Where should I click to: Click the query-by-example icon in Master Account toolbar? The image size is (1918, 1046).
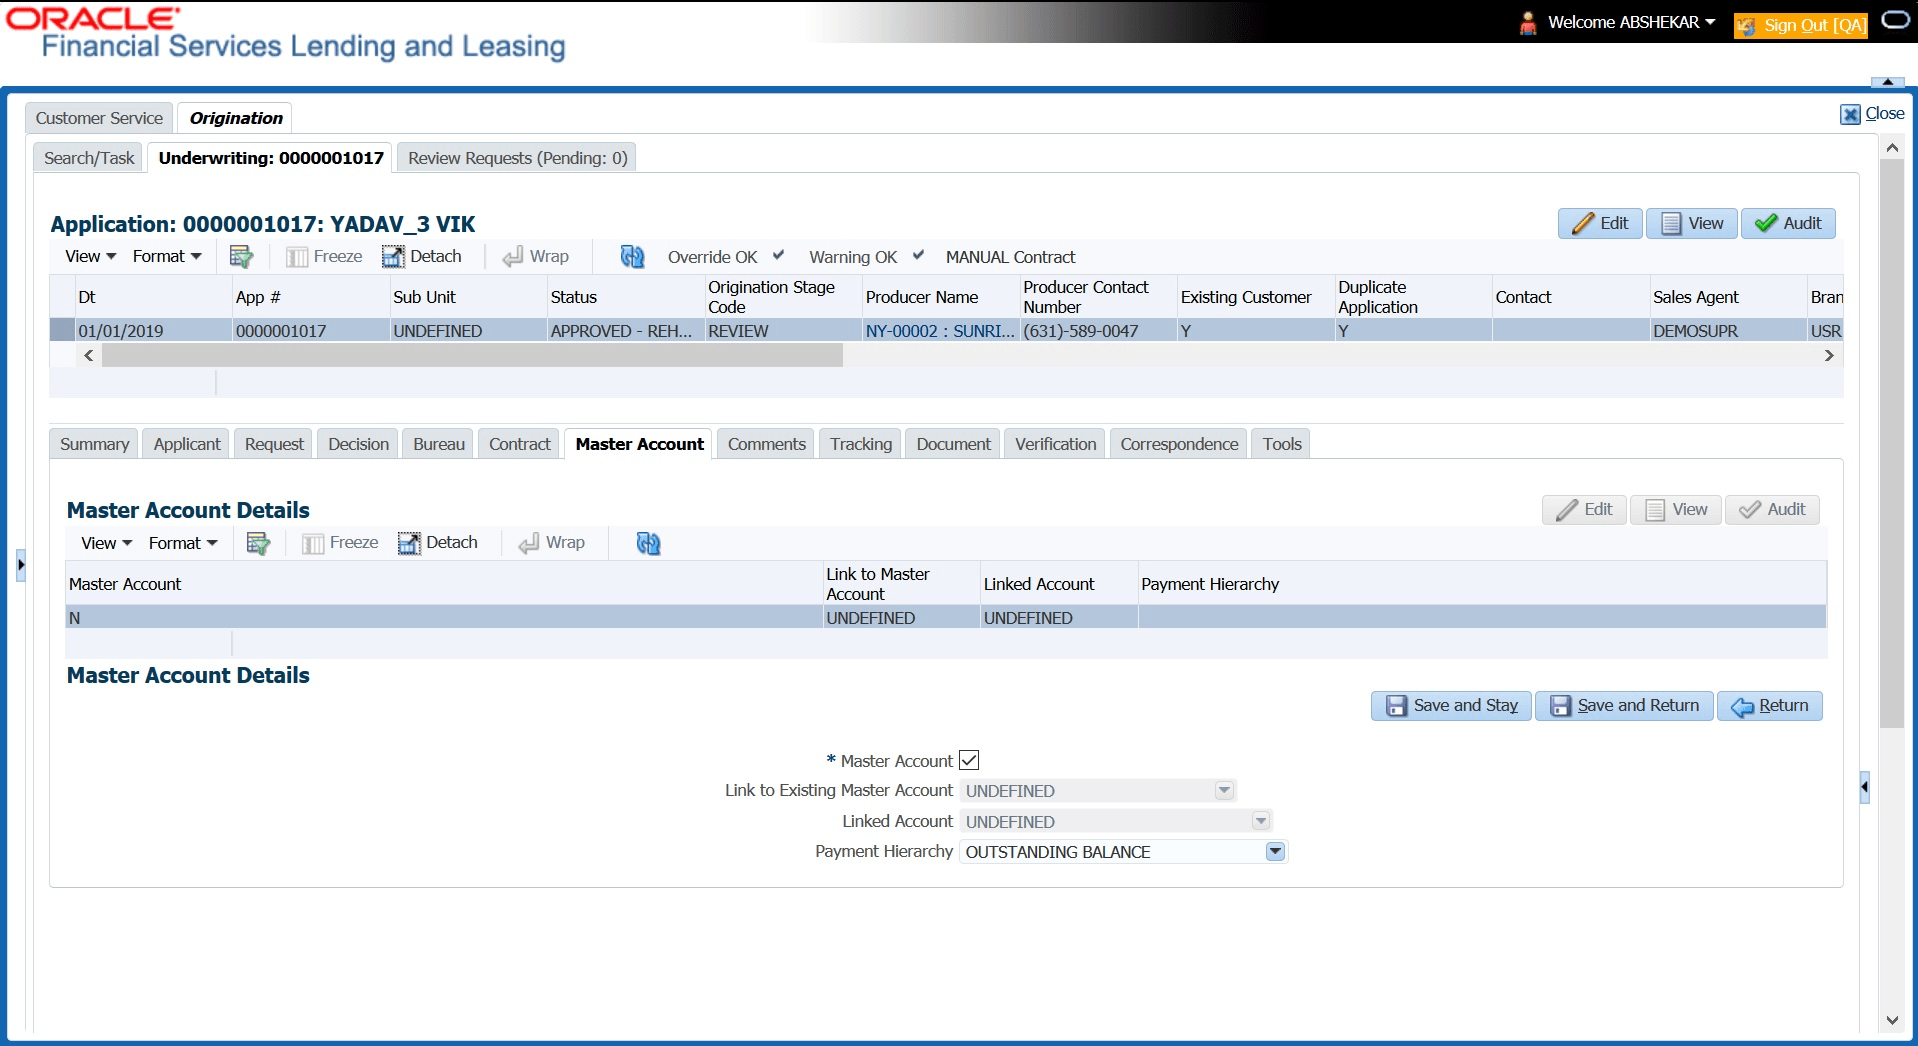258,543
